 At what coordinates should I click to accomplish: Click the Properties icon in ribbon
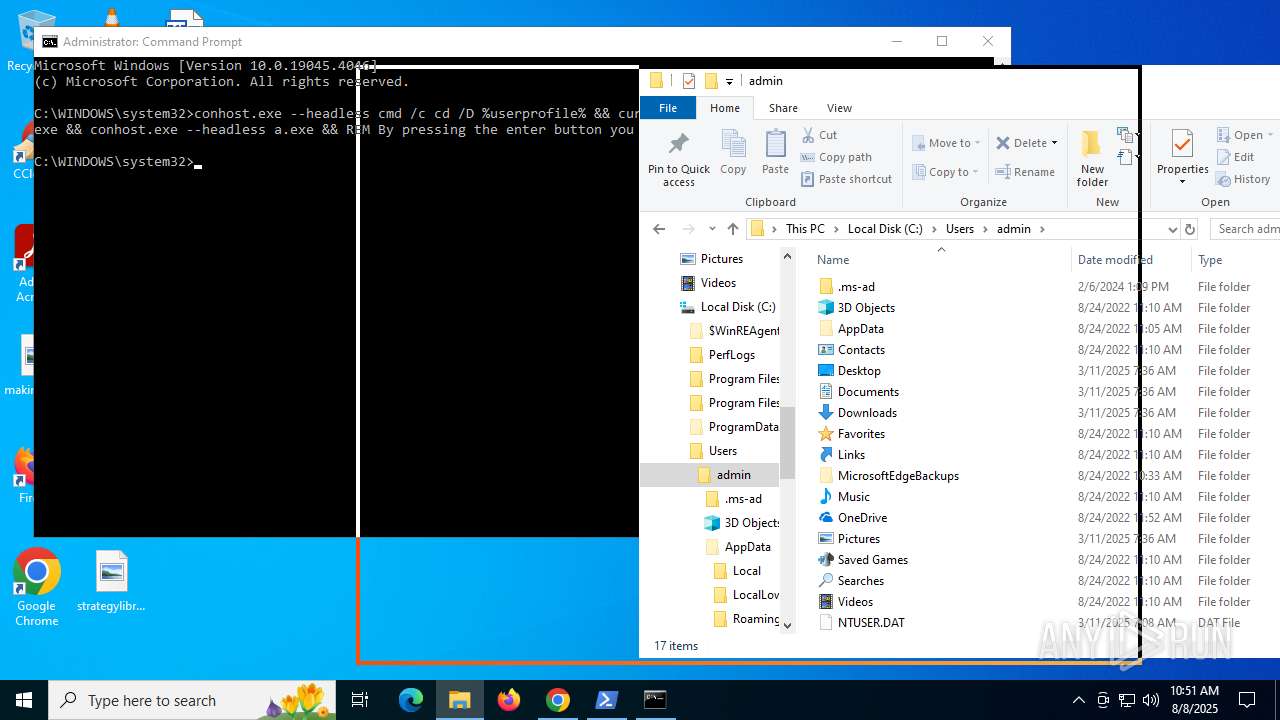coord(1183,146)
